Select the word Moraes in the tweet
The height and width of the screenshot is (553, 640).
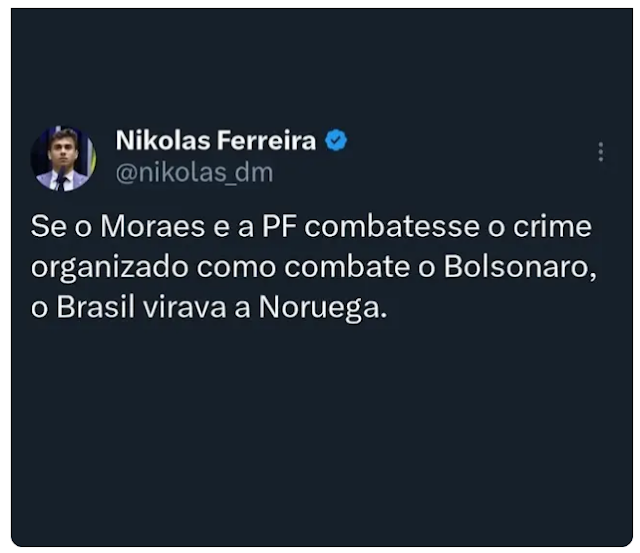[x=153, y=226]
